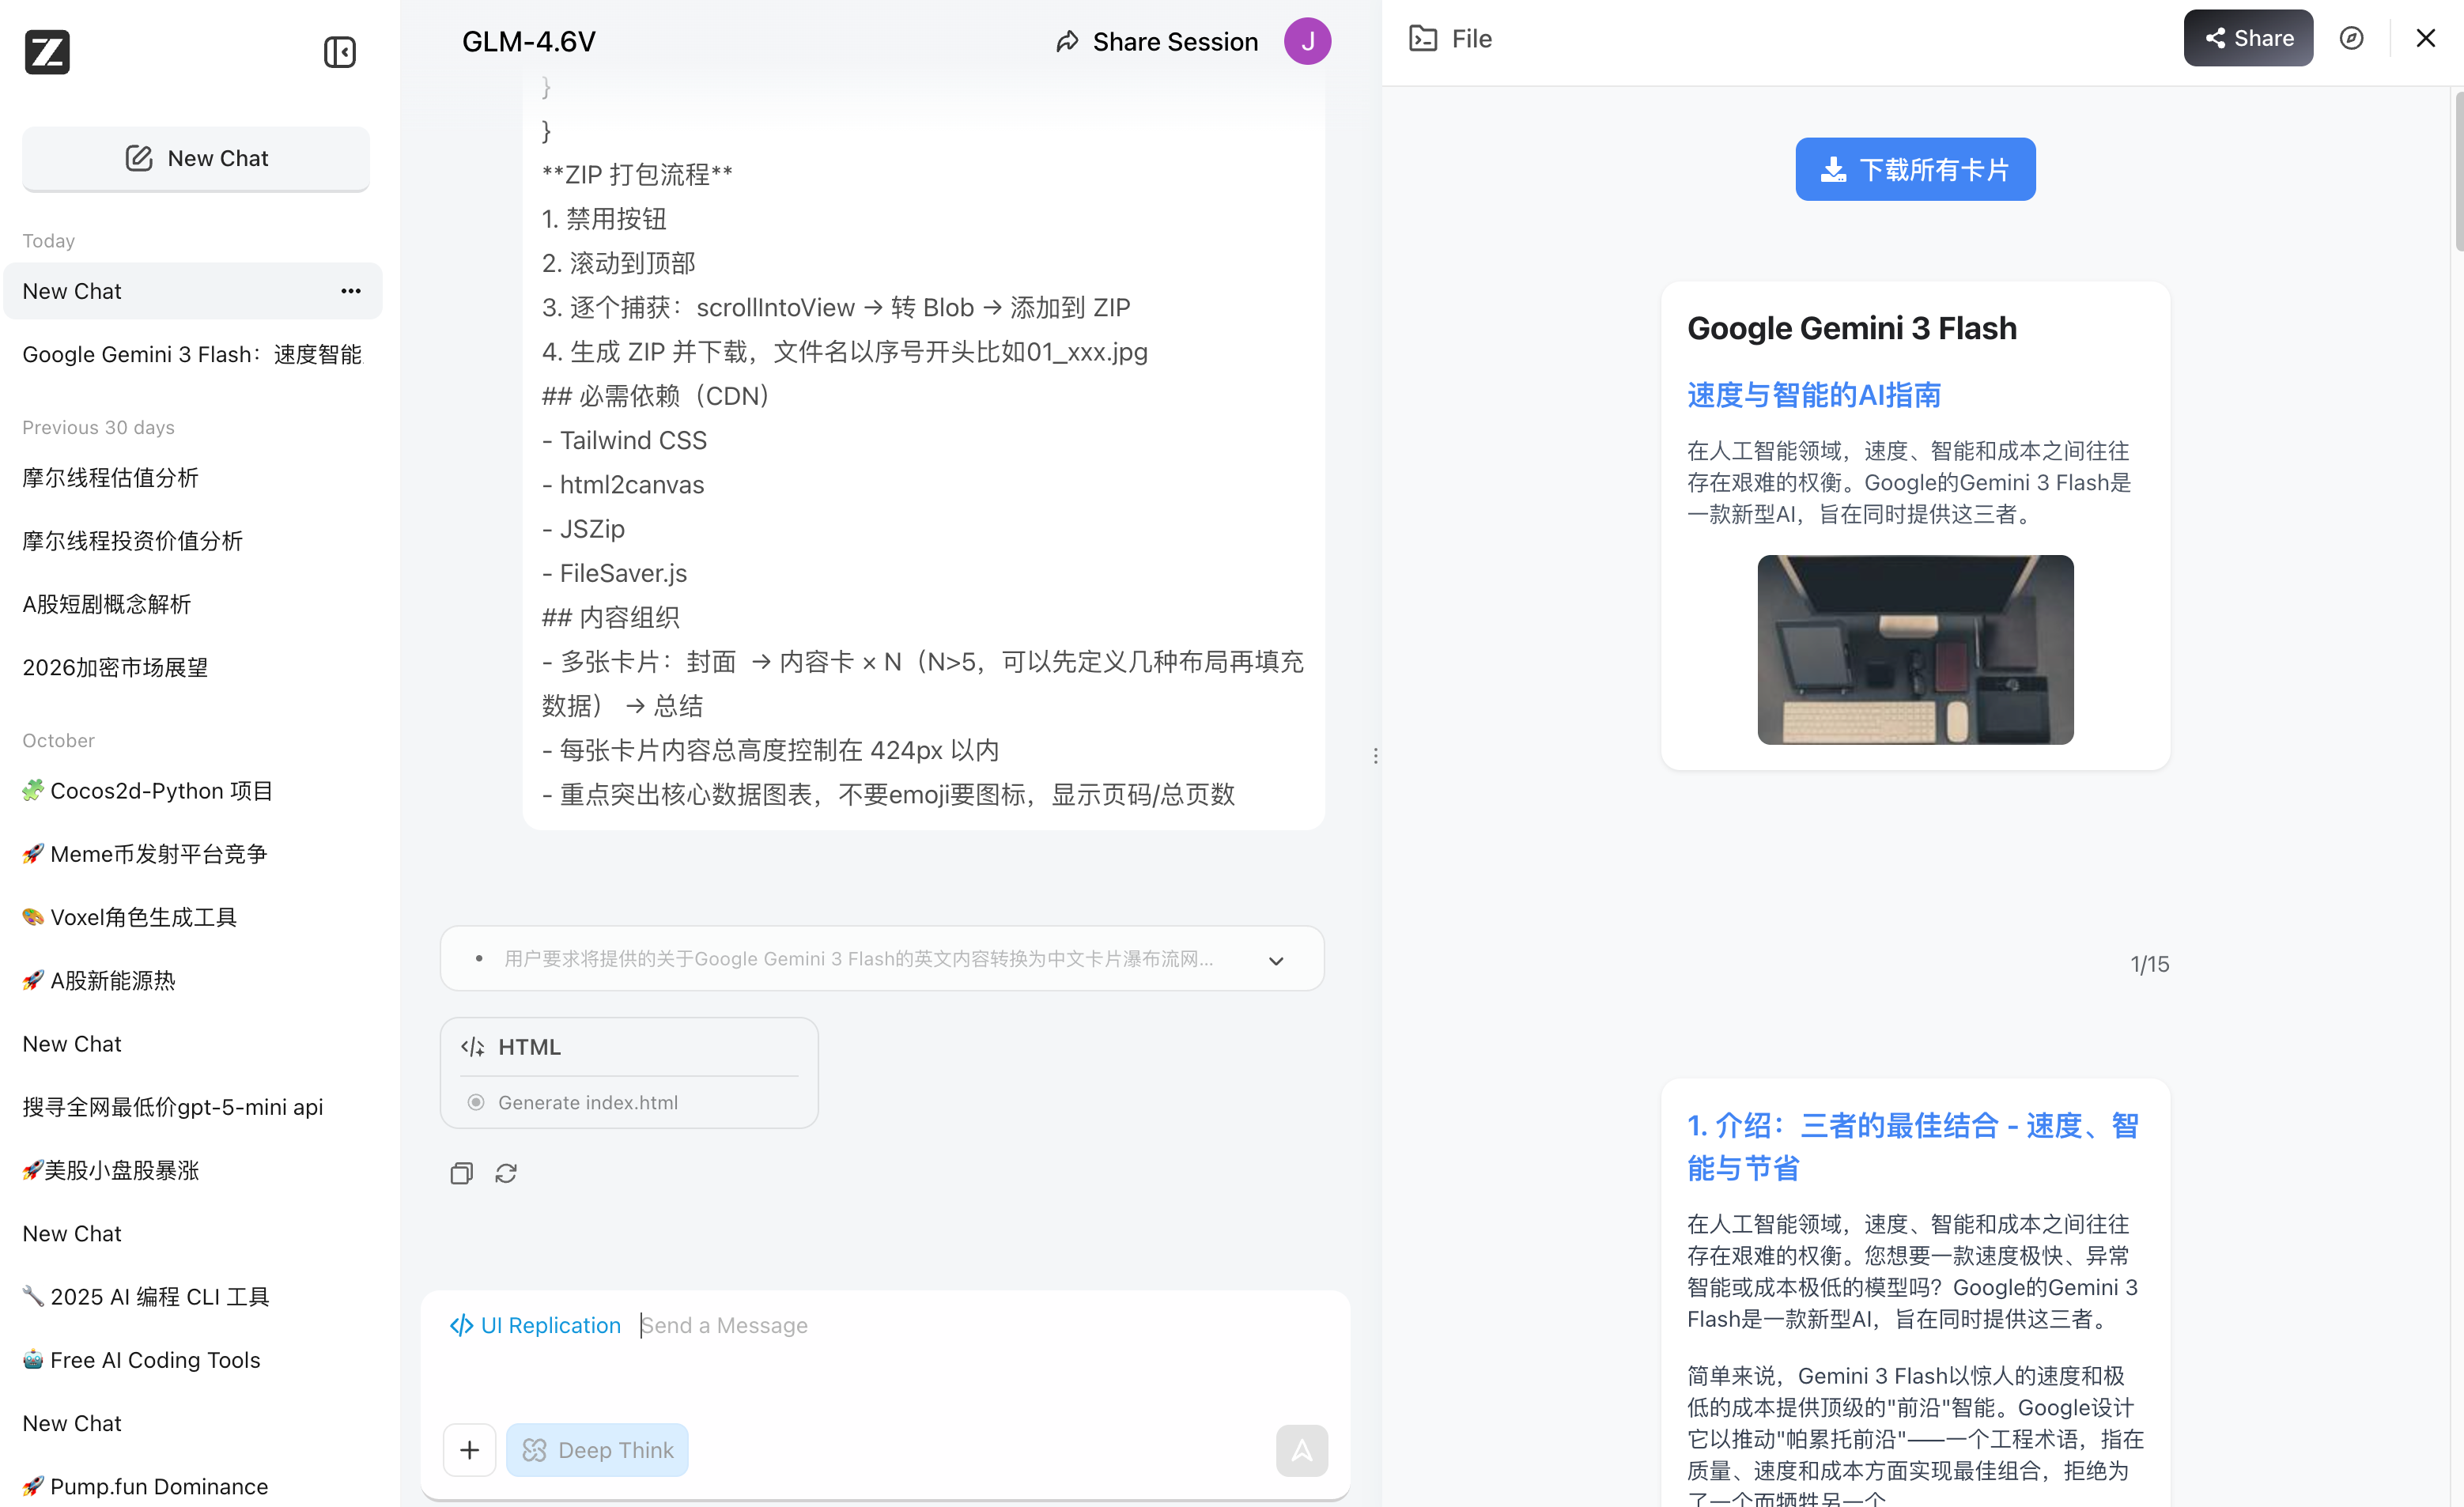Screen dimensions: 2464x1507
Task: Open the GLM-4.6V model selector
Action: (528, 41)
